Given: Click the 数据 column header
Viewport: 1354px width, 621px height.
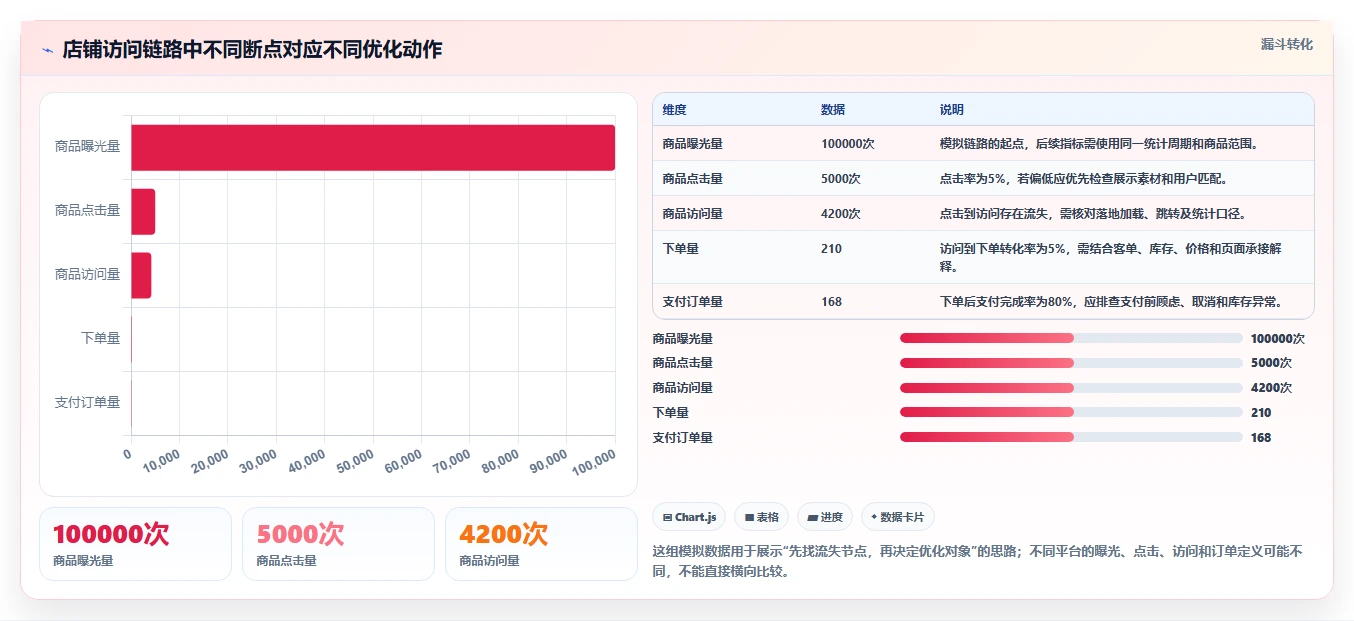Looking at the screenshot, I should [833, 110].
